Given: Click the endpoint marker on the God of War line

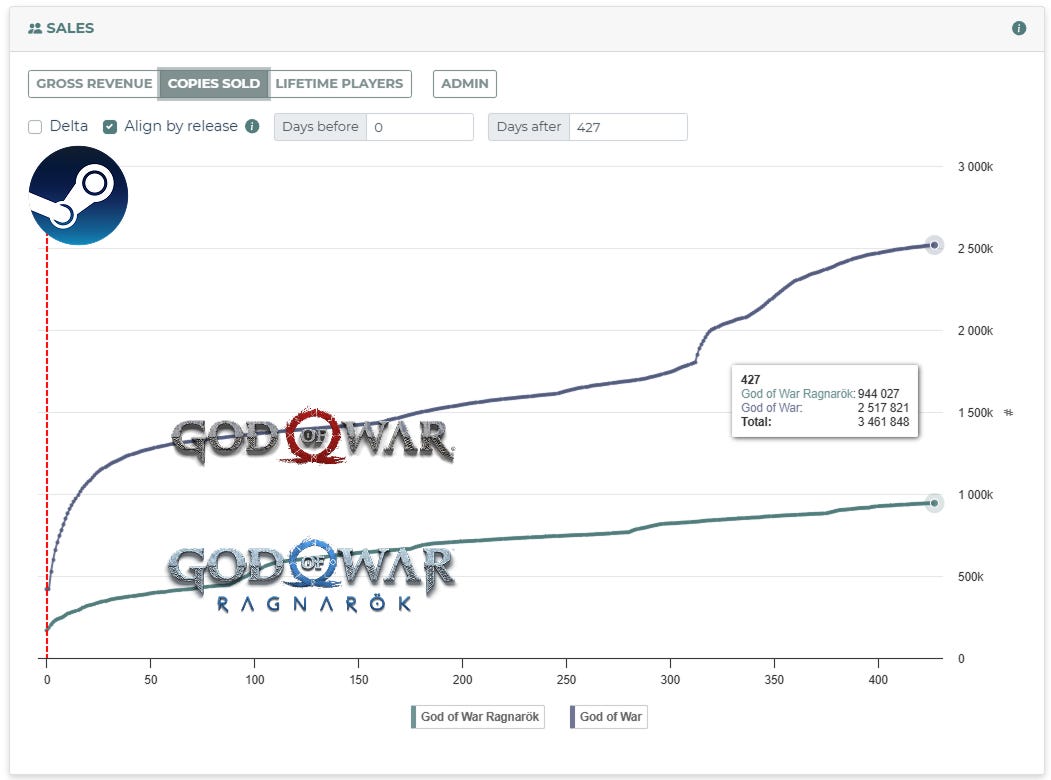Looking at the screenshot, I should click(x=933, y=244).
